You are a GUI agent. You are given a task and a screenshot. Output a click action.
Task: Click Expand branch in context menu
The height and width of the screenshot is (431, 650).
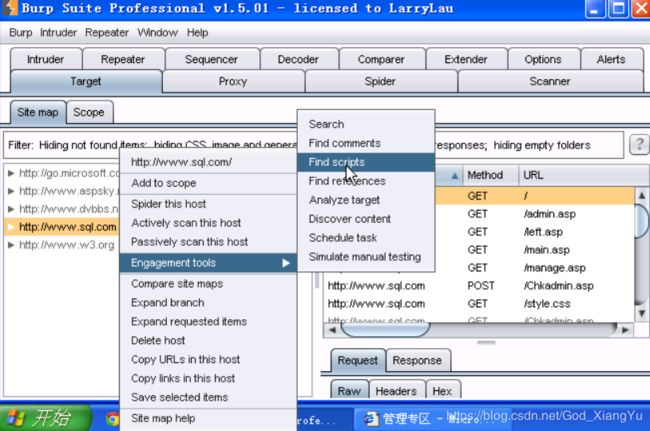(x=208, y=303)
